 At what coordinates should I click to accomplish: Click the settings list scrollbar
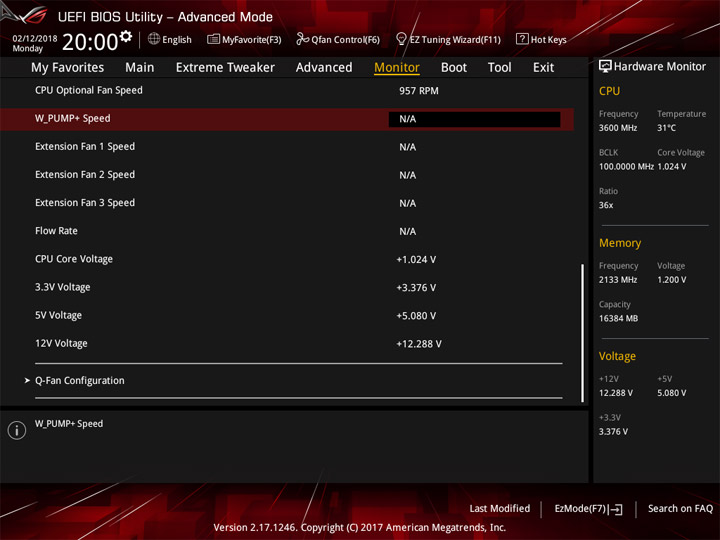coord(582,333)
